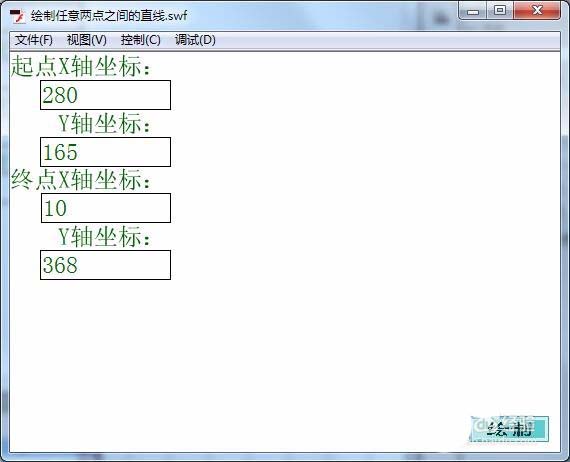The height and width of the screenshot is (462, 570).
Task: Click the end Y field showing 368
Action: pos(105,265)
